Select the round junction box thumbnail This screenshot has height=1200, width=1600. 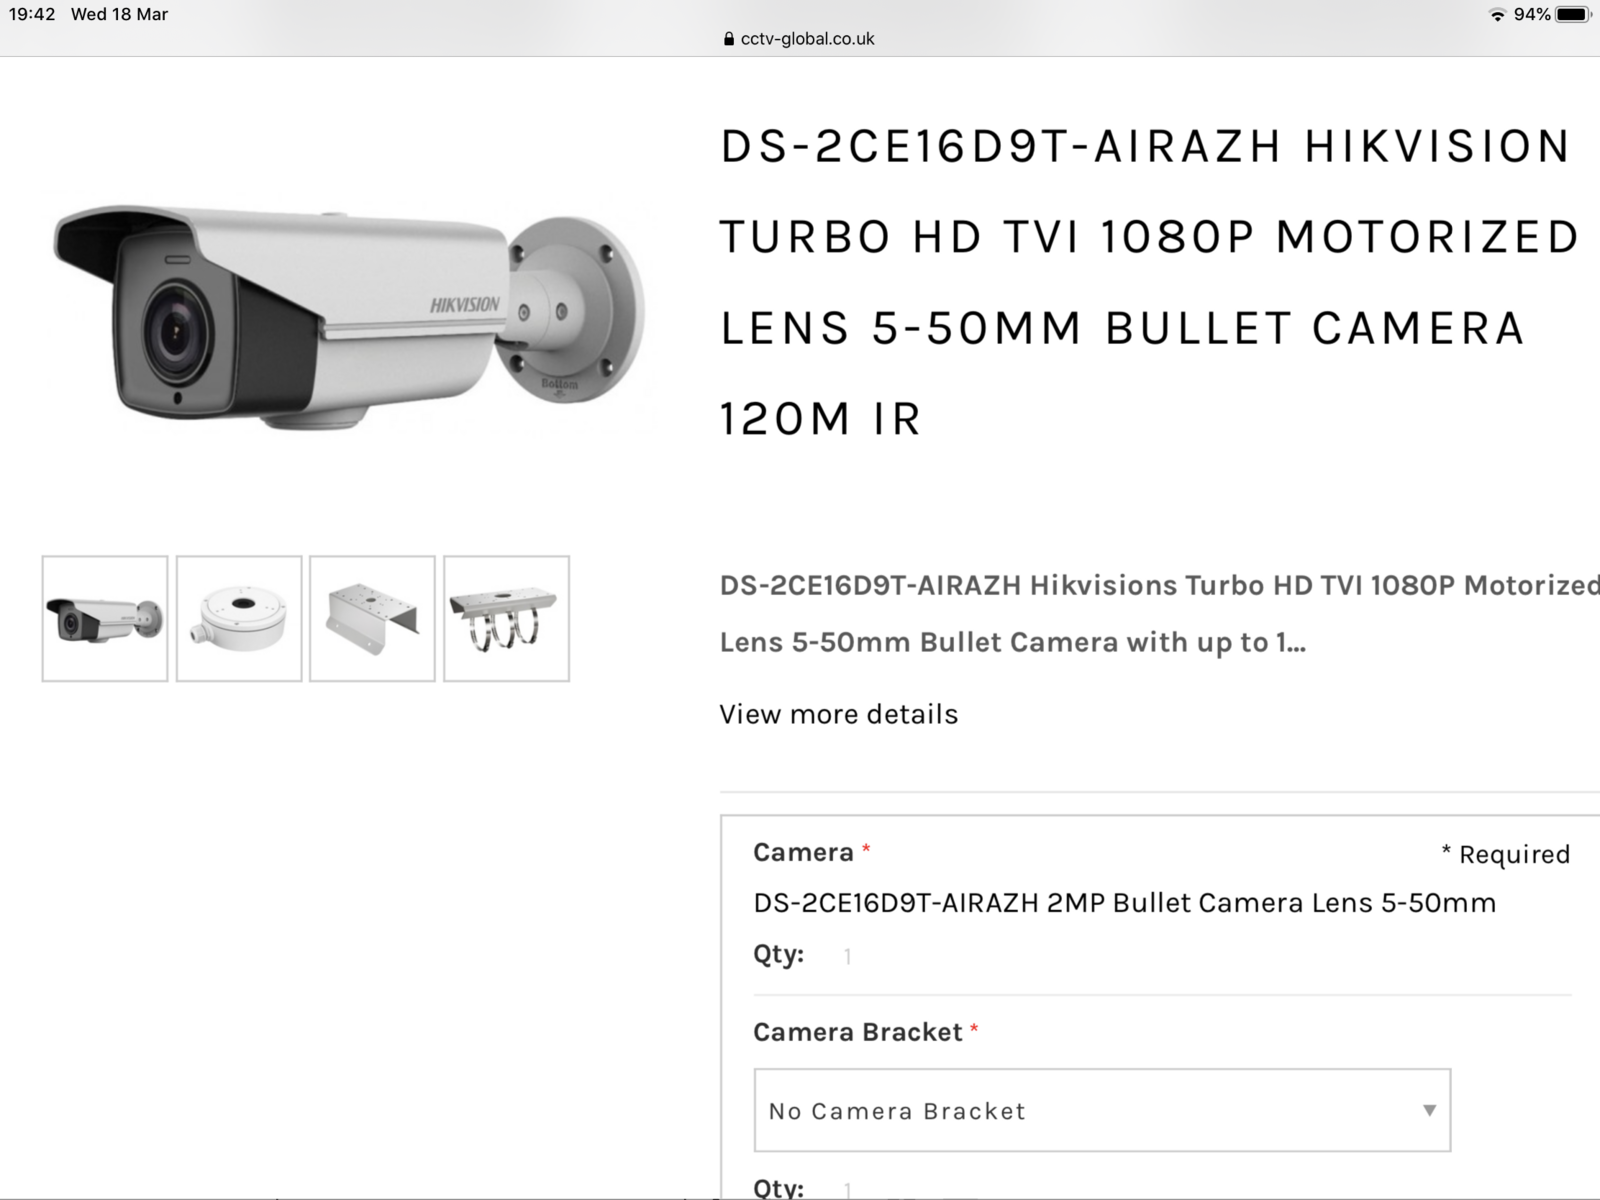239,619
